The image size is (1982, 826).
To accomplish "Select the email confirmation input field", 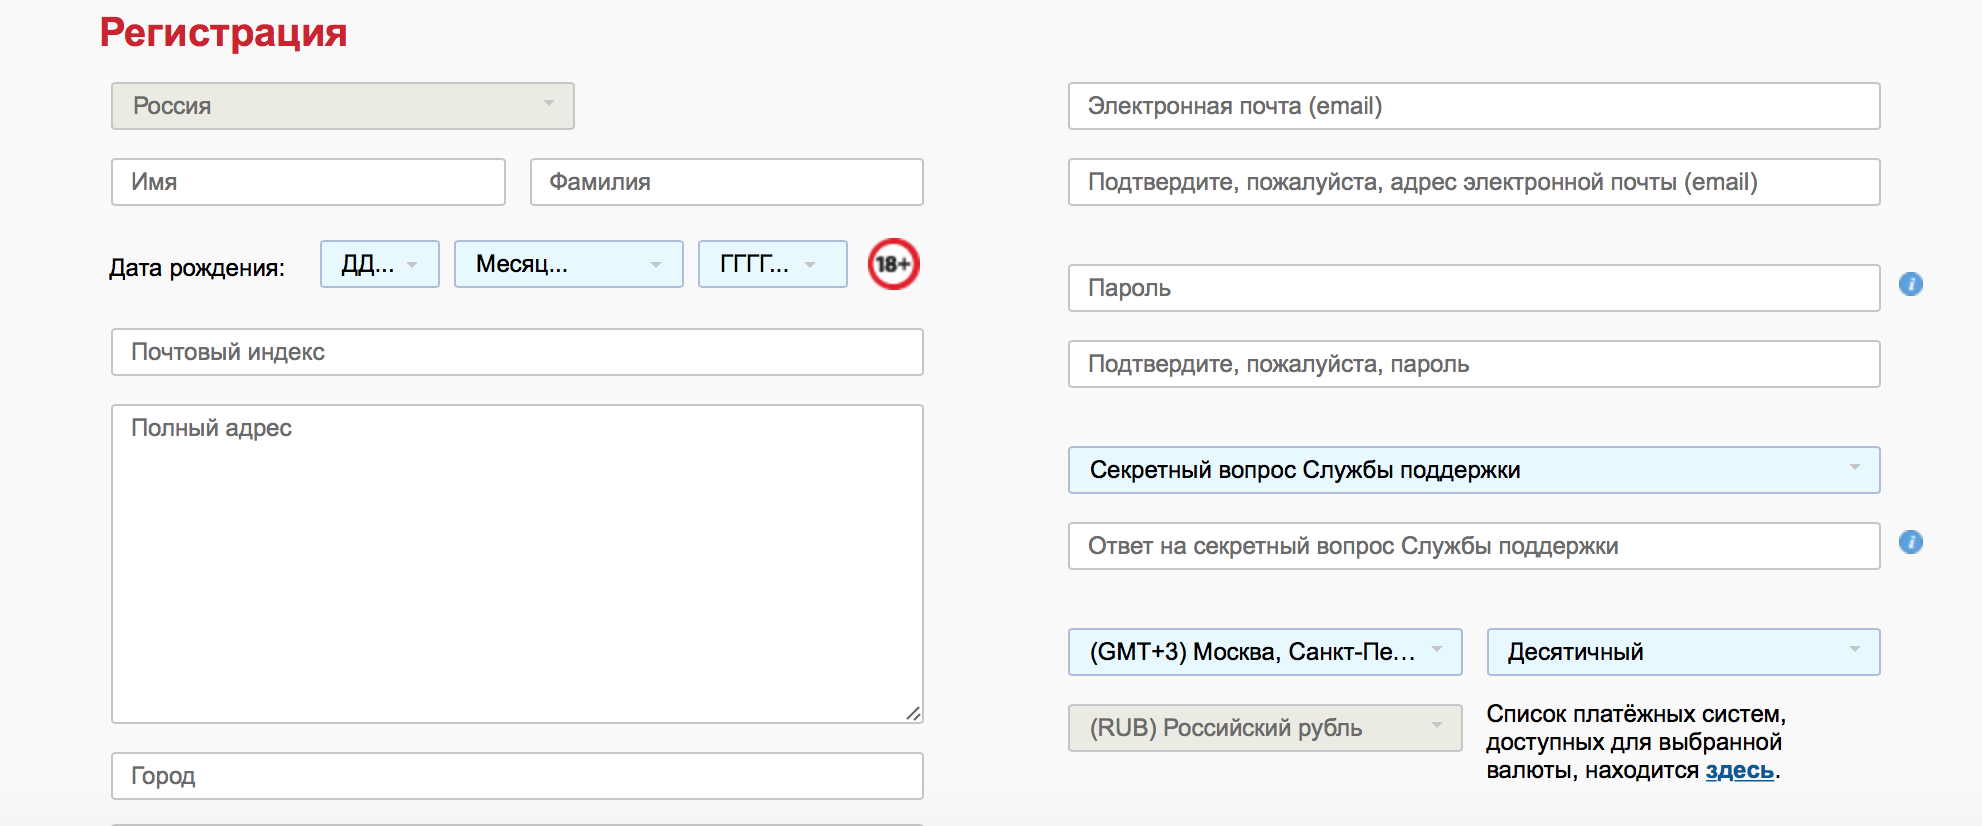I will pyautogui.click(x=1473, y=182).
